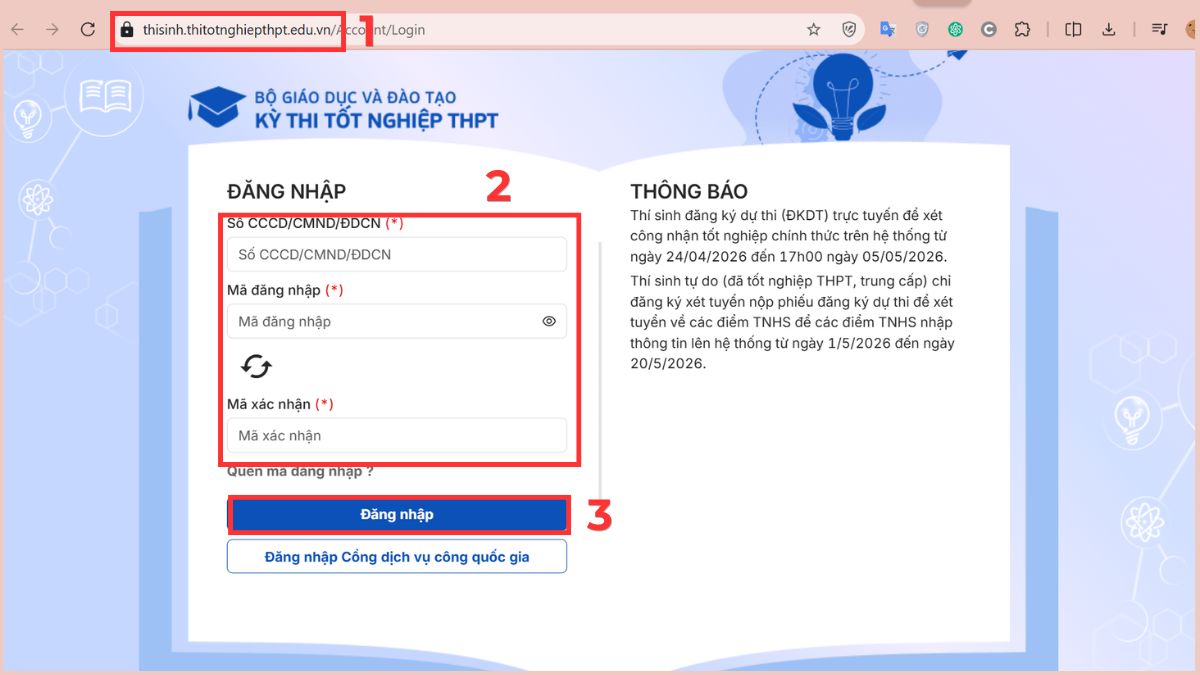Click the KỲ THI TỐT NGHIỆP THPT title

[376, 121]
